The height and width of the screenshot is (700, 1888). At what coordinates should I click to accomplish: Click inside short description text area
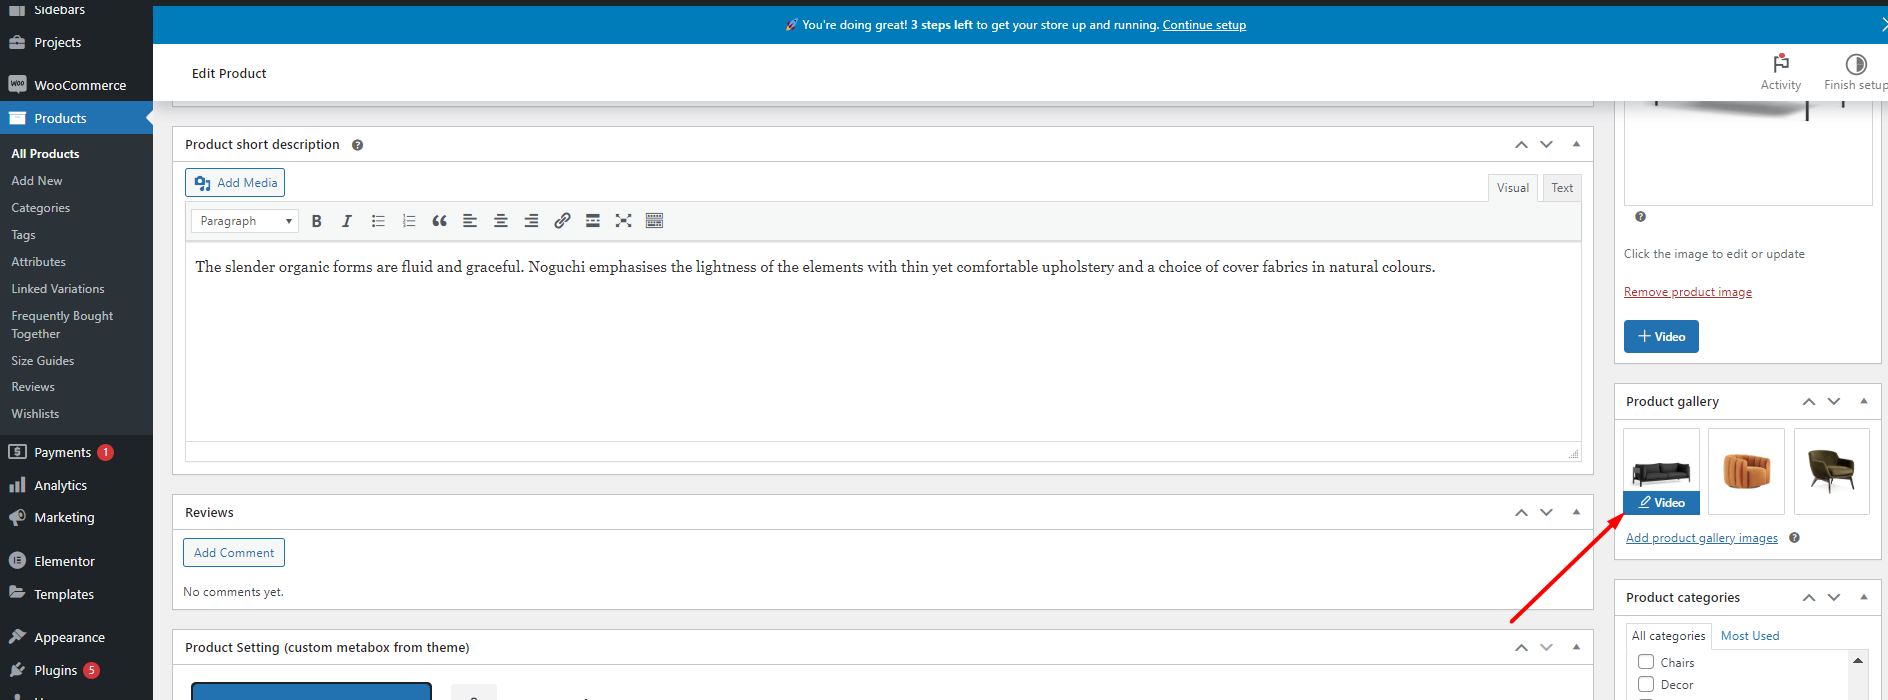(883, 342)
